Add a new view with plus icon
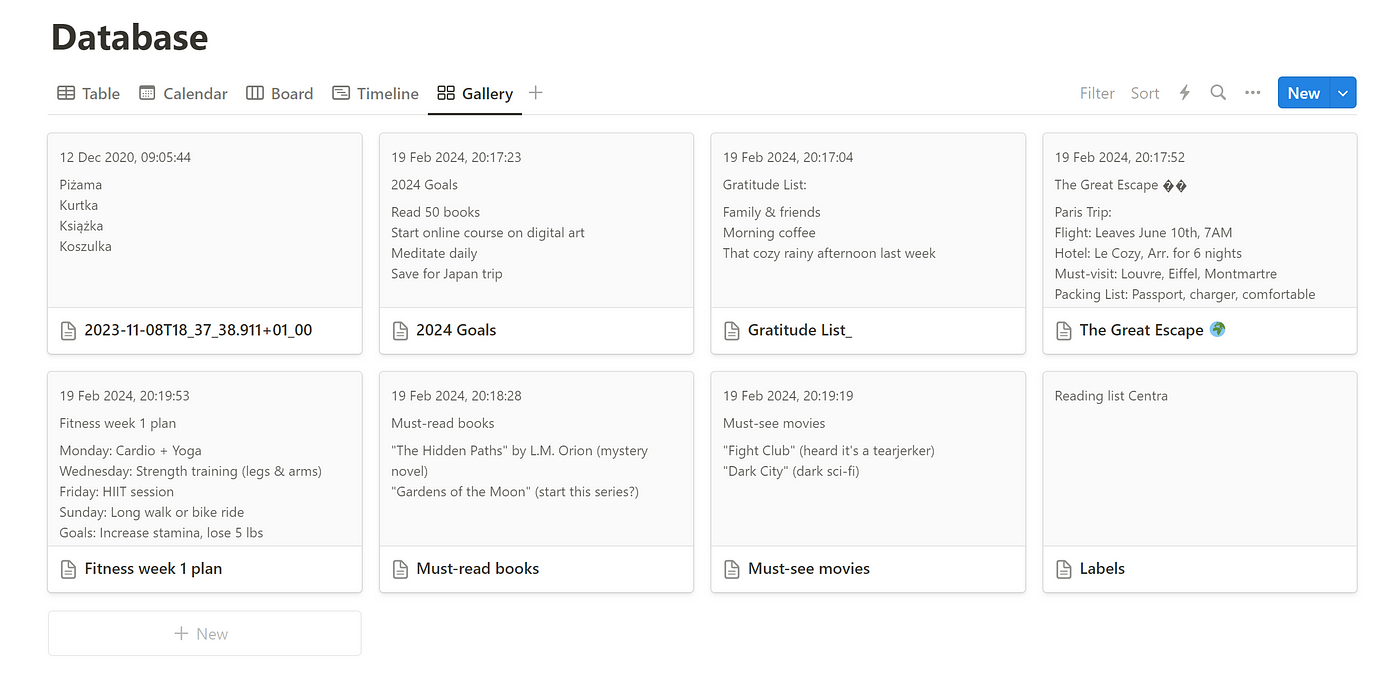The image size is (1400, 696). (536, 93)
